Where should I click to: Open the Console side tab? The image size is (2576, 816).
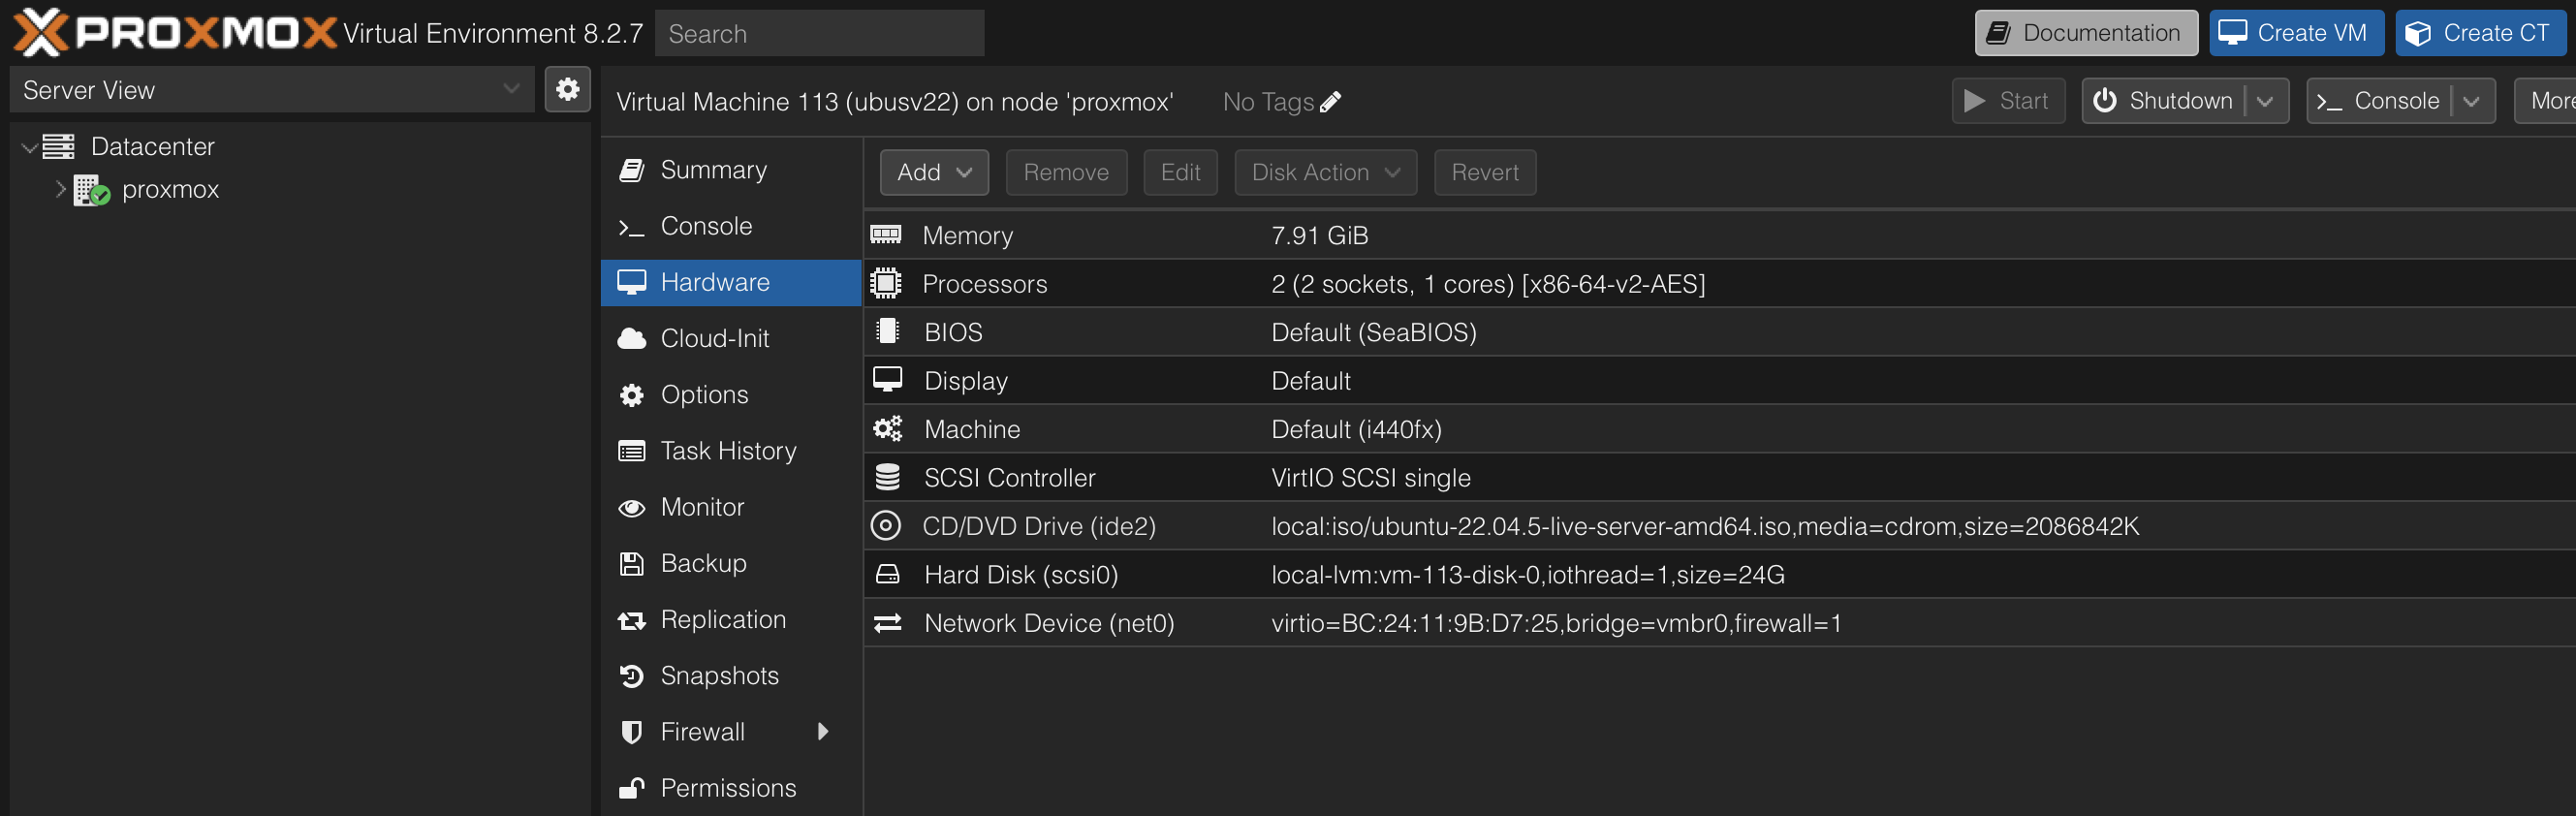tap(731, 226)
